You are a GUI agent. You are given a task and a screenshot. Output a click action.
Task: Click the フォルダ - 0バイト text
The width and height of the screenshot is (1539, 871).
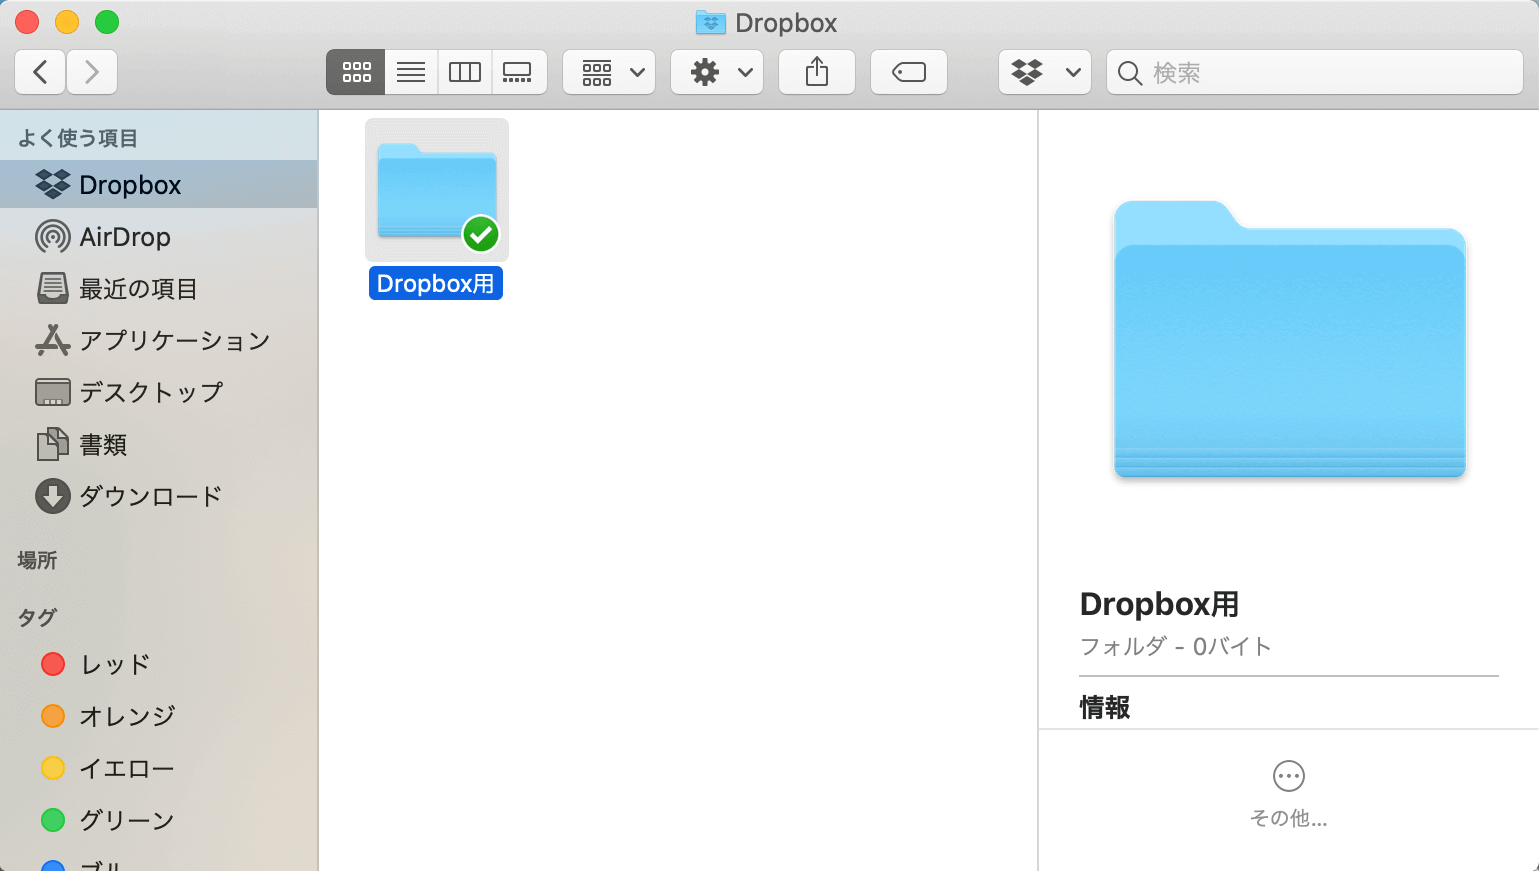click(1176, 646)
